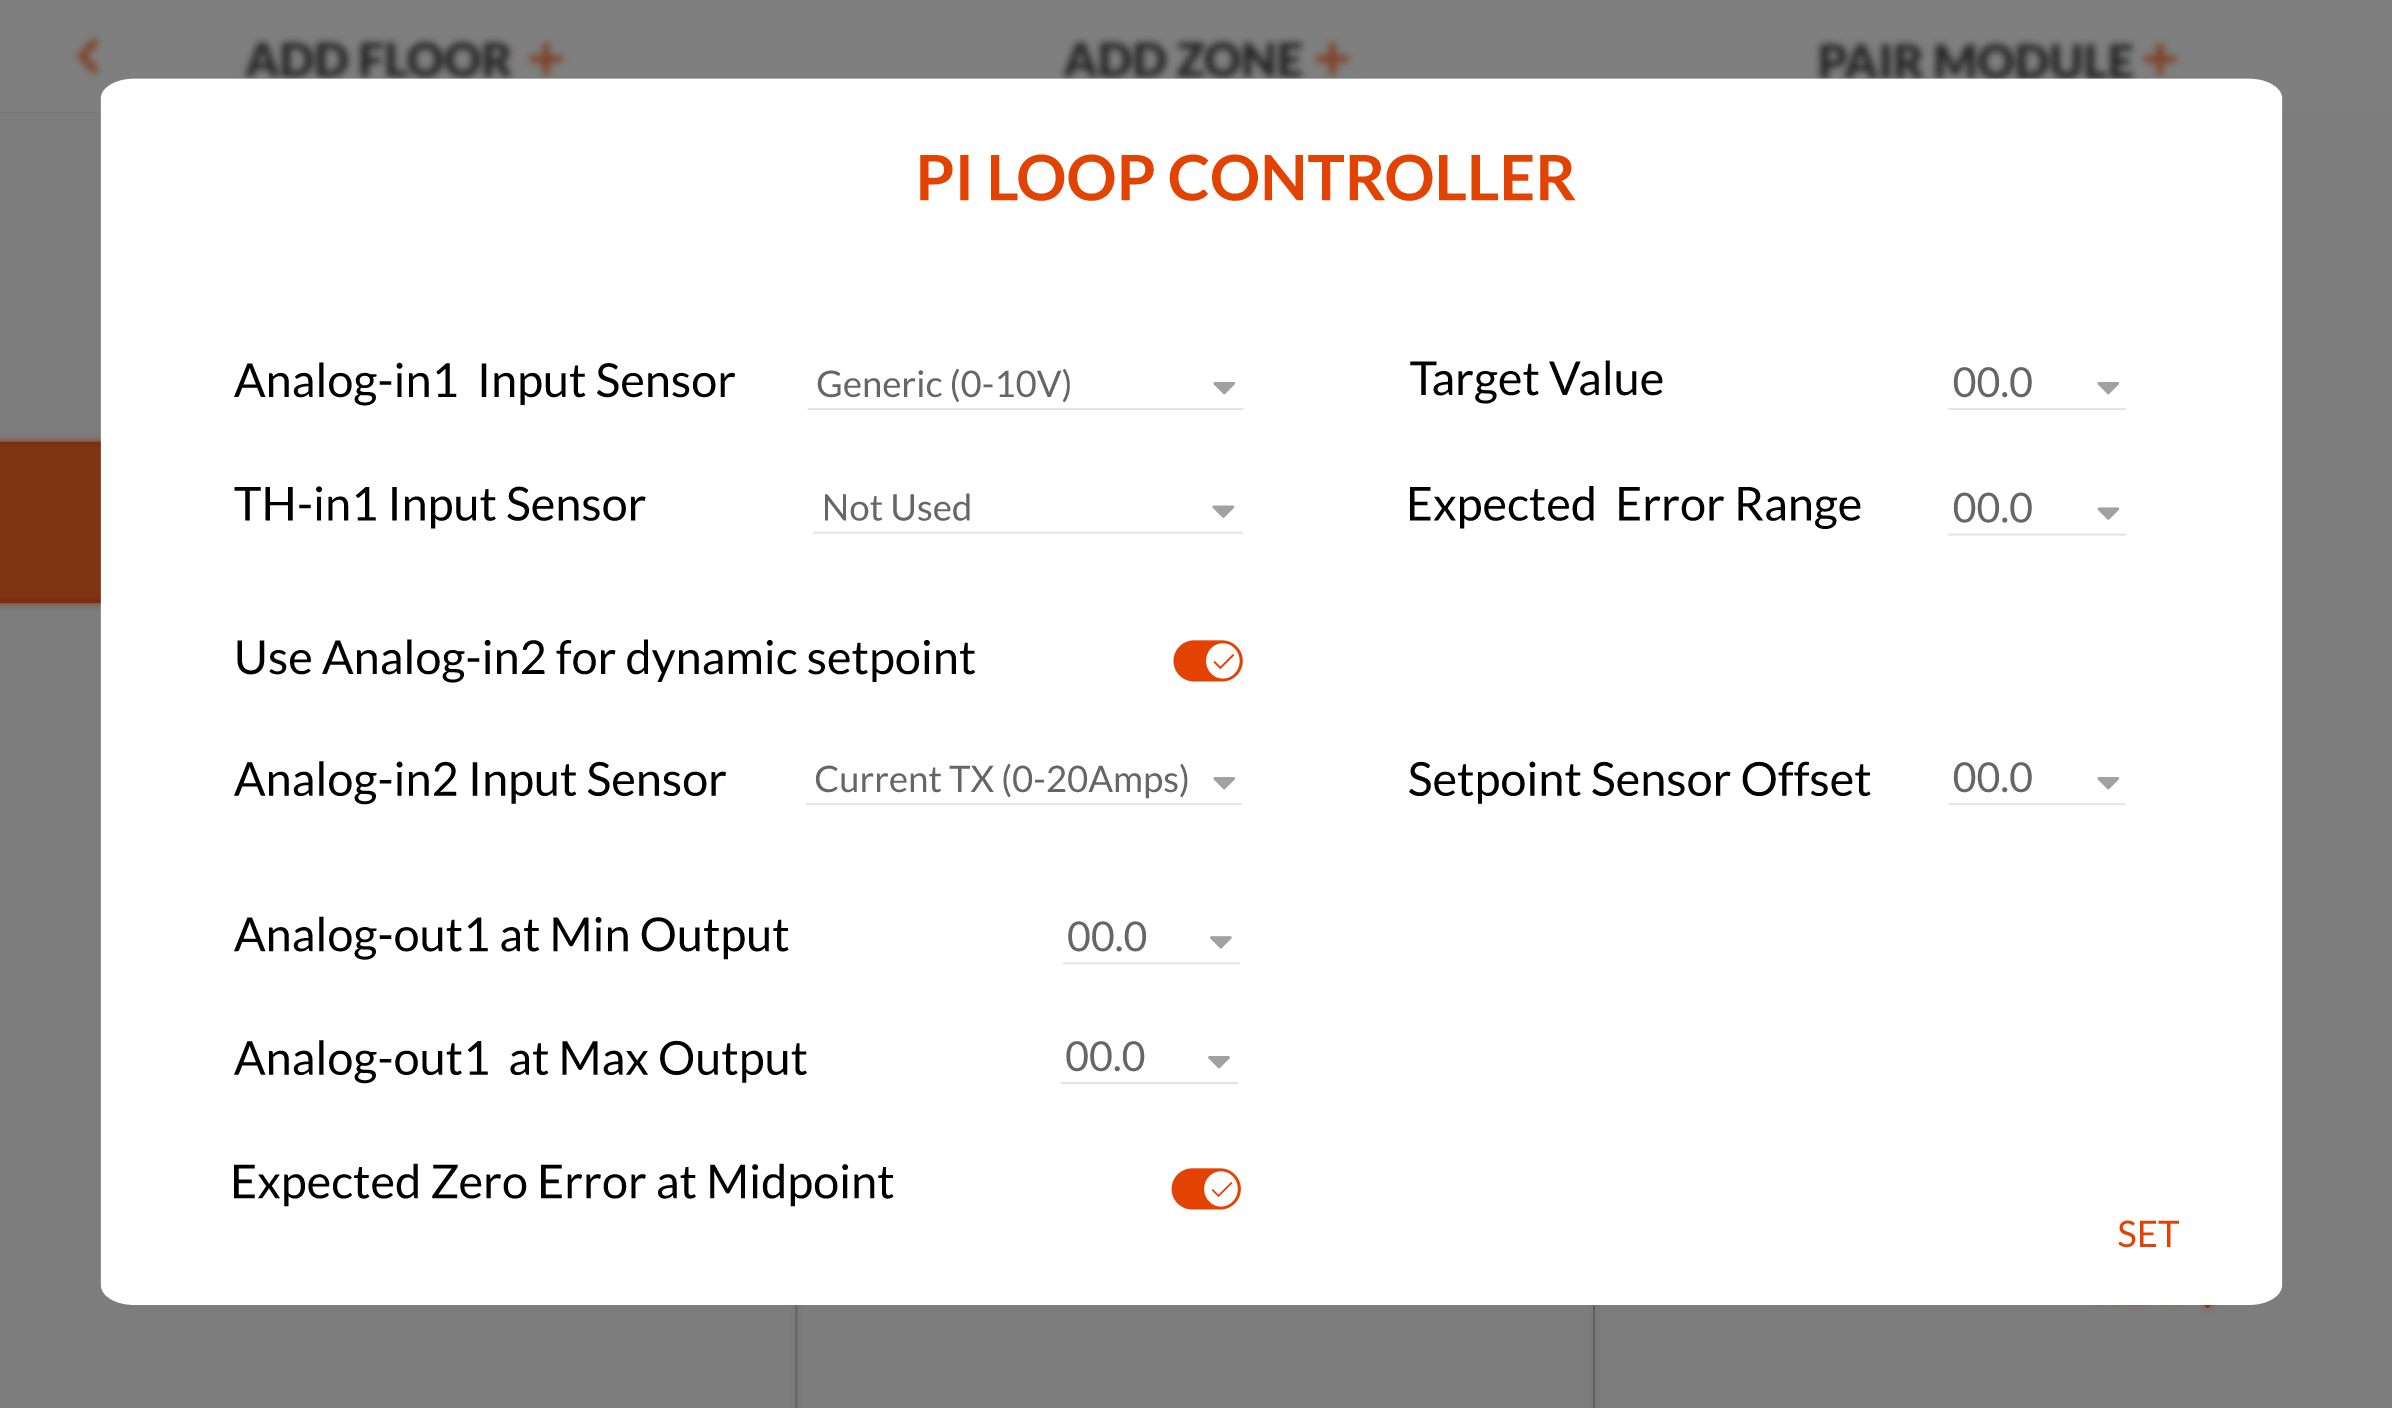Click the Analog-out1 at Max Output value field
The image size is (2392, 1408).
coord(1106,1058)
